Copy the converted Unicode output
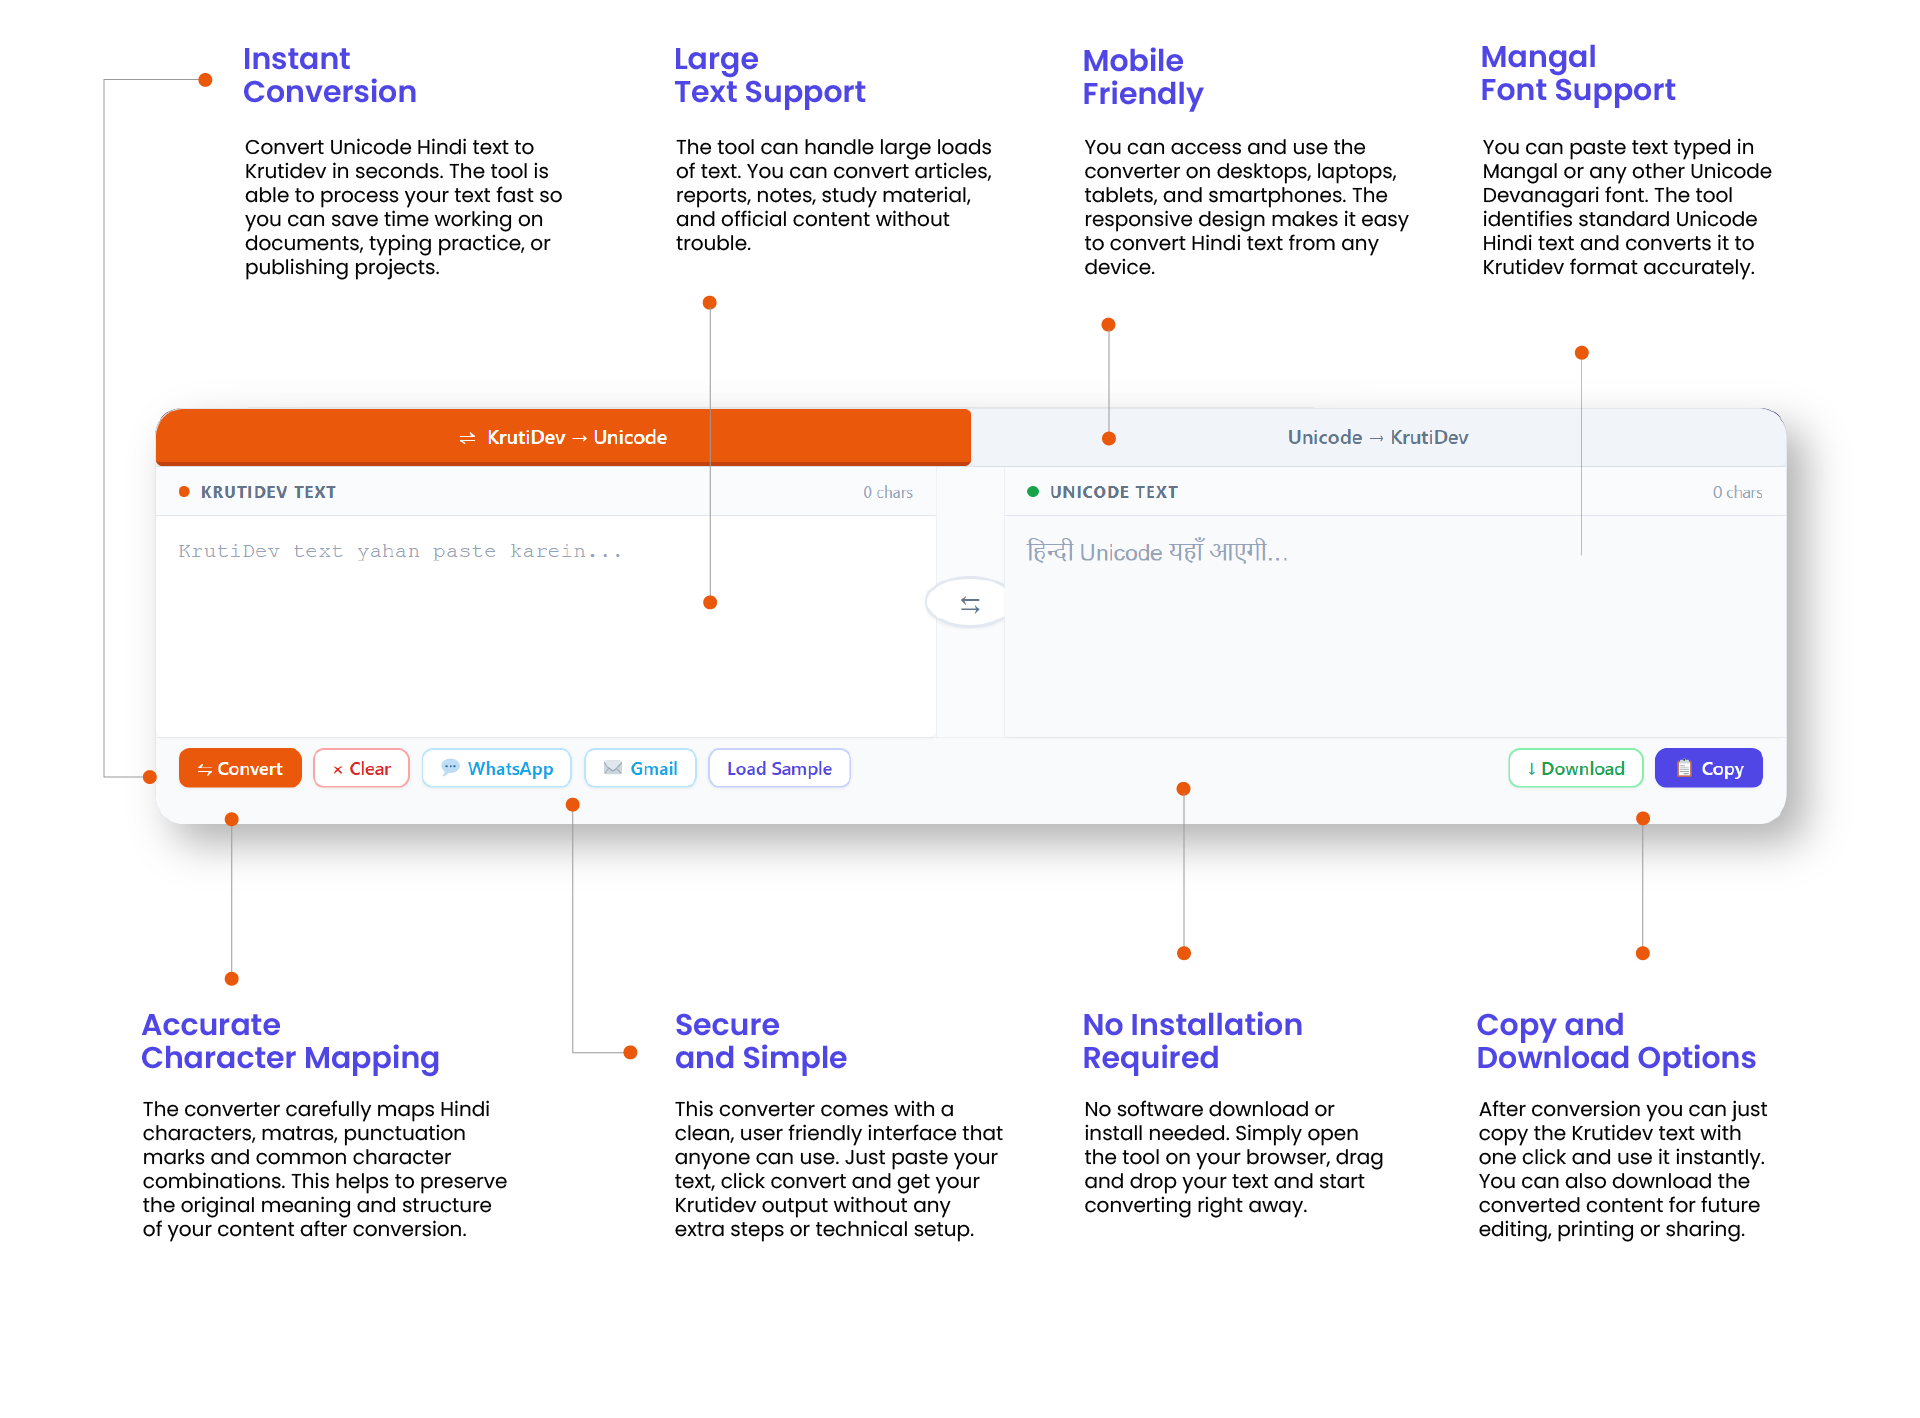This screenshot has height=1418, width=1920. pos(1709,768)
